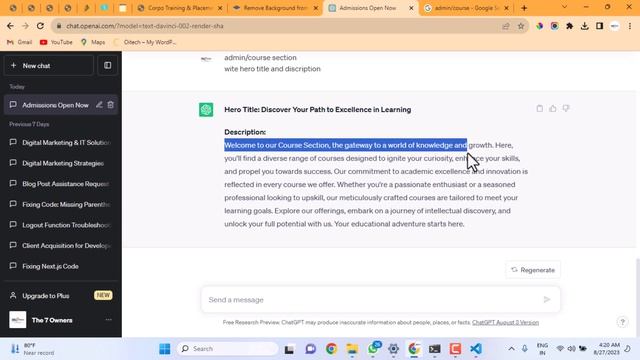The image size is (640, 360).
Task: Open Client Acquisition for Developers chat
Action: tap(61, 246)
